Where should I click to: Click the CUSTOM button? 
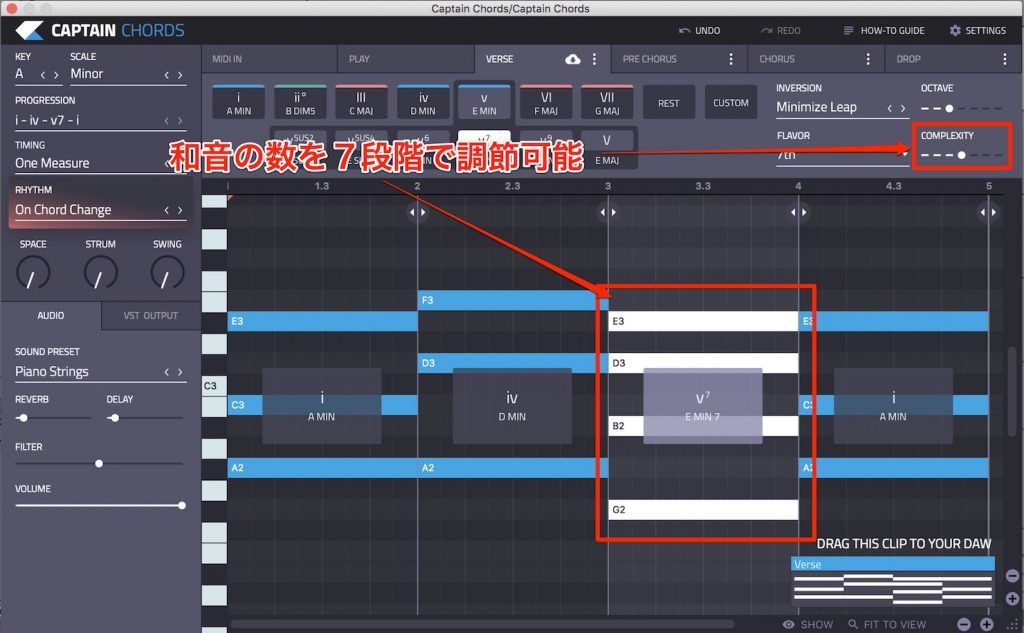point(731,101)
